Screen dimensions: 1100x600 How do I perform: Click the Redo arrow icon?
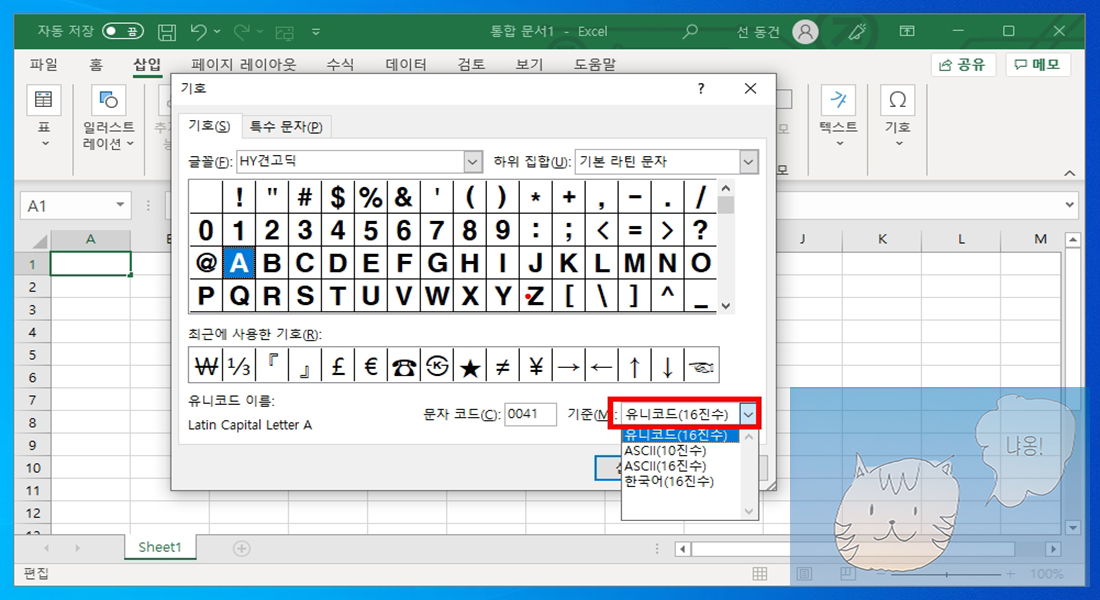[x=242, y=32]
